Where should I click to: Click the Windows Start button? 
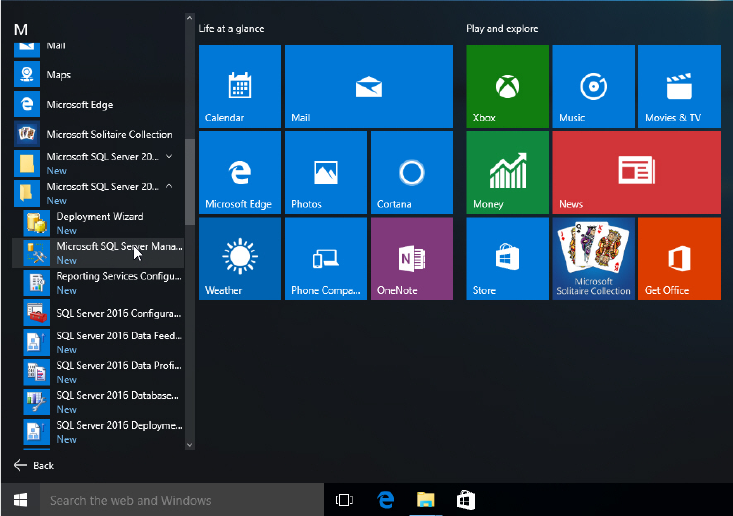(x=20, y=500)
